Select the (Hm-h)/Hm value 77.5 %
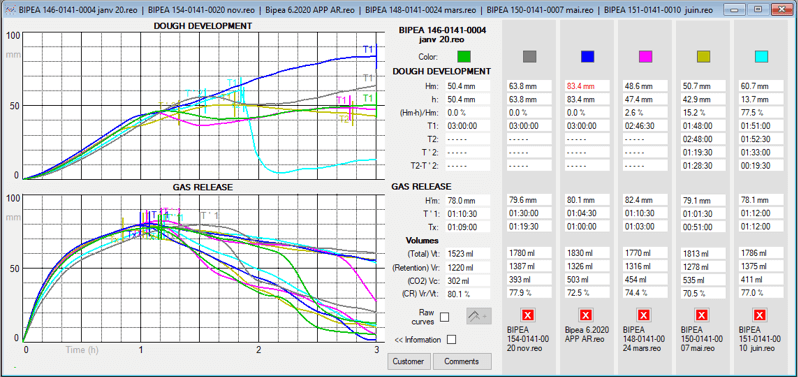Viewport: 798px width, 377px height. 761,112
